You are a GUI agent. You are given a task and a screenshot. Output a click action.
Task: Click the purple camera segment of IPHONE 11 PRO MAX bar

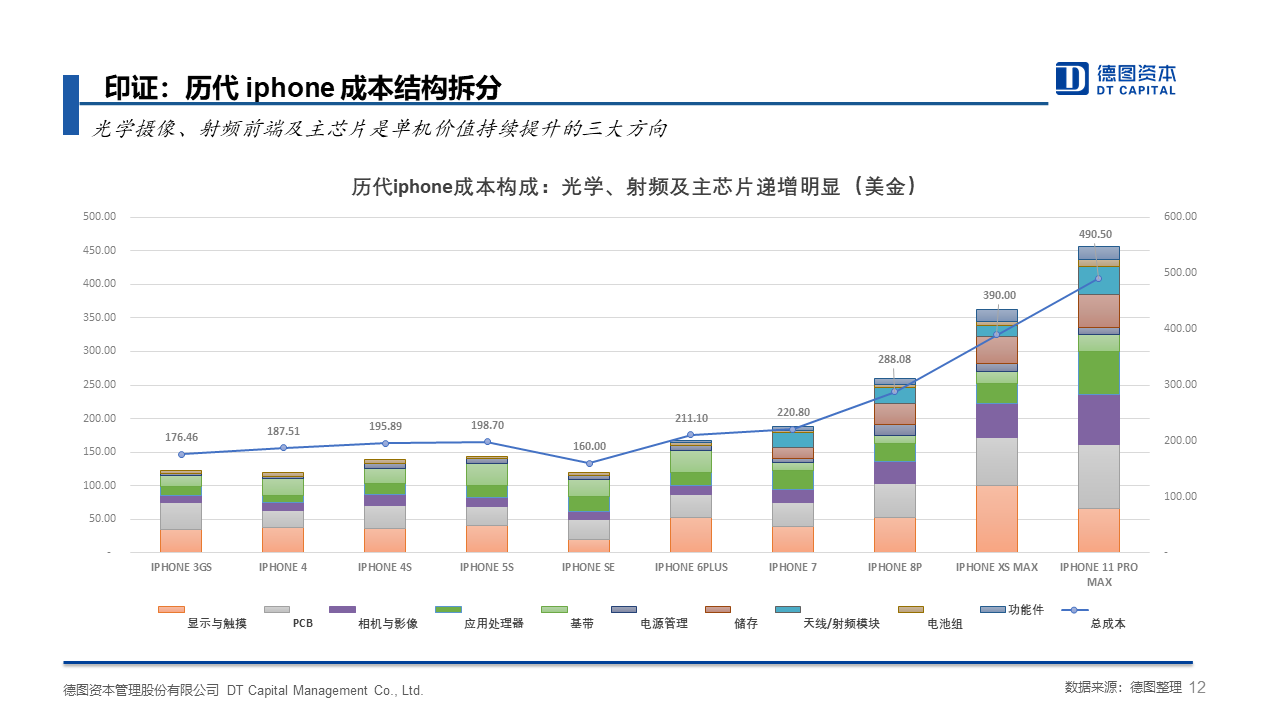coord(1099,419)
